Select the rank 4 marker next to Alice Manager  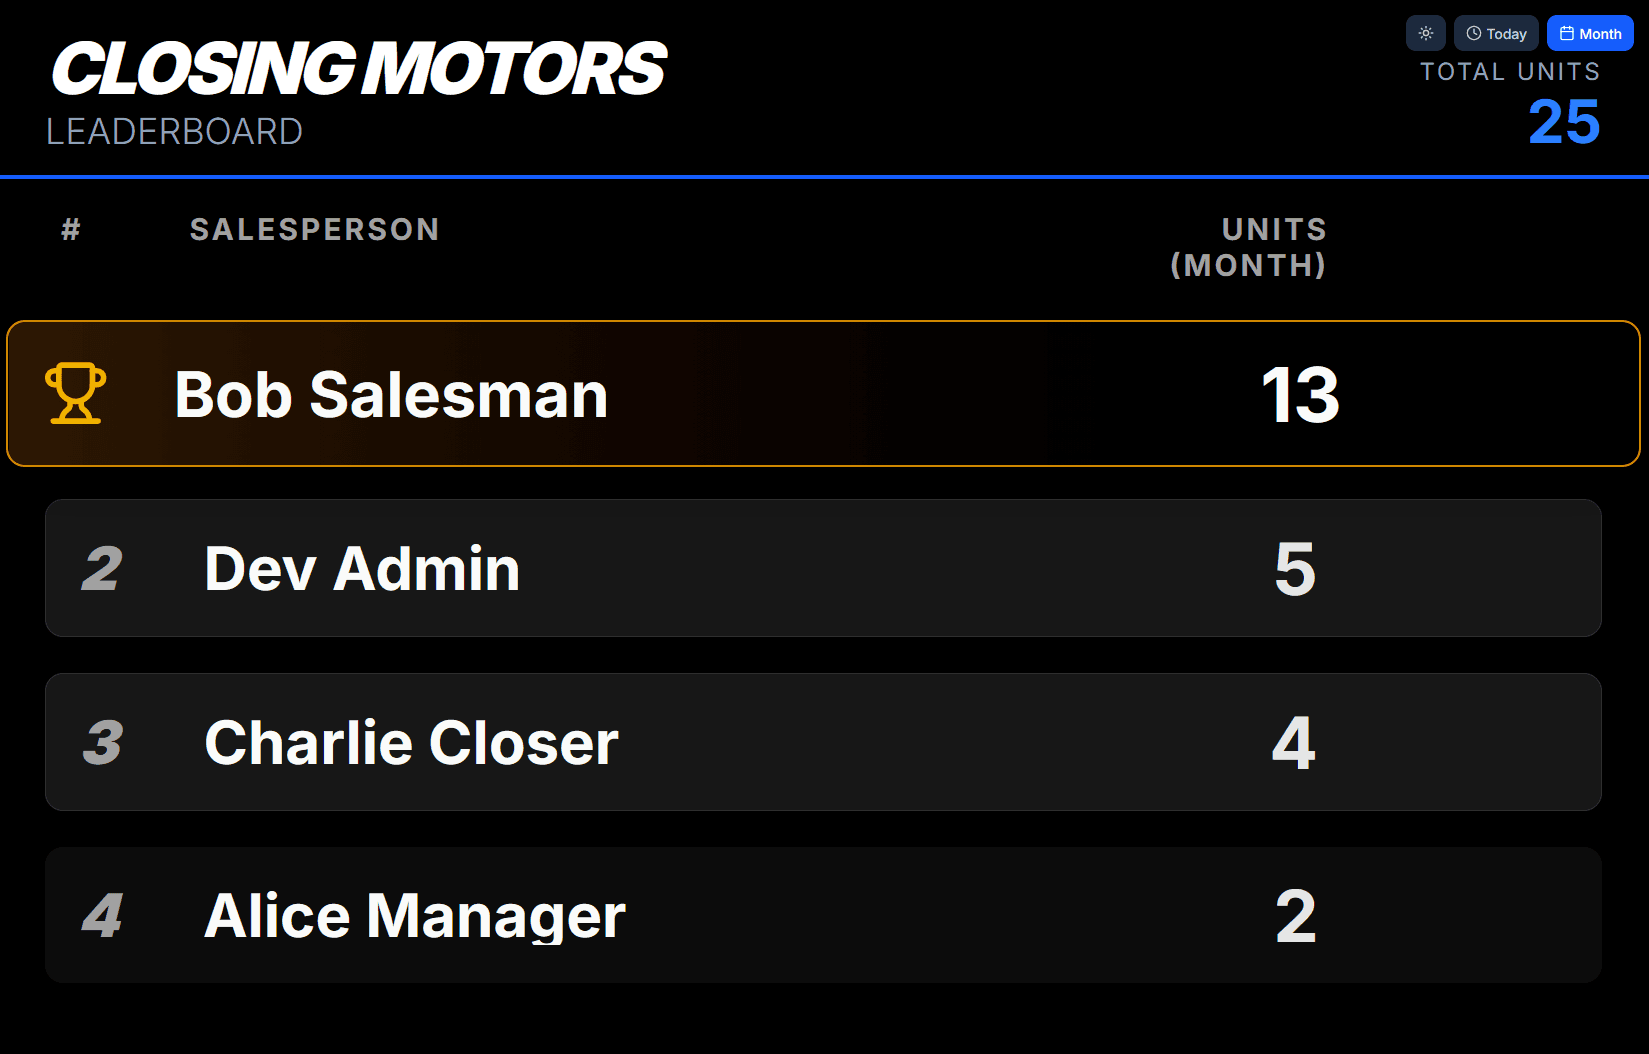(101, 915)
